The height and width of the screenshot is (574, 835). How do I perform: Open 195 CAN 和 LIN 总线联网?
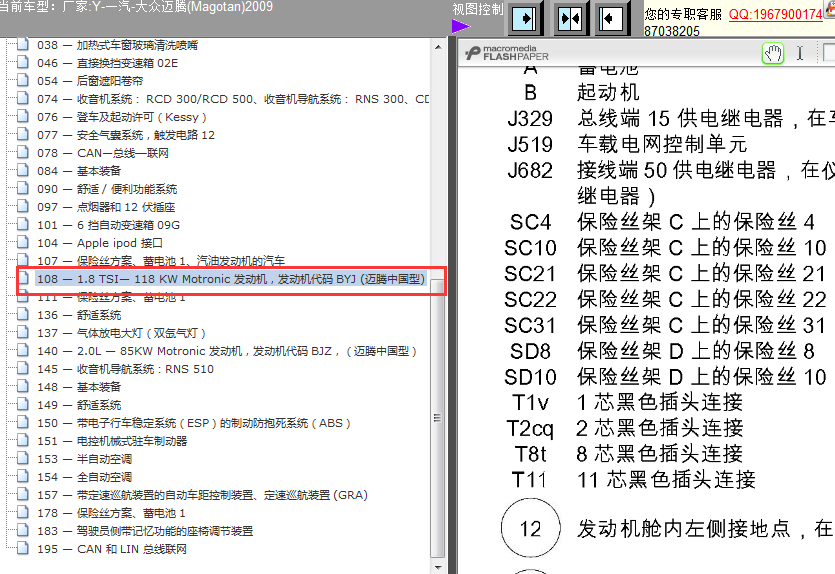112,550
